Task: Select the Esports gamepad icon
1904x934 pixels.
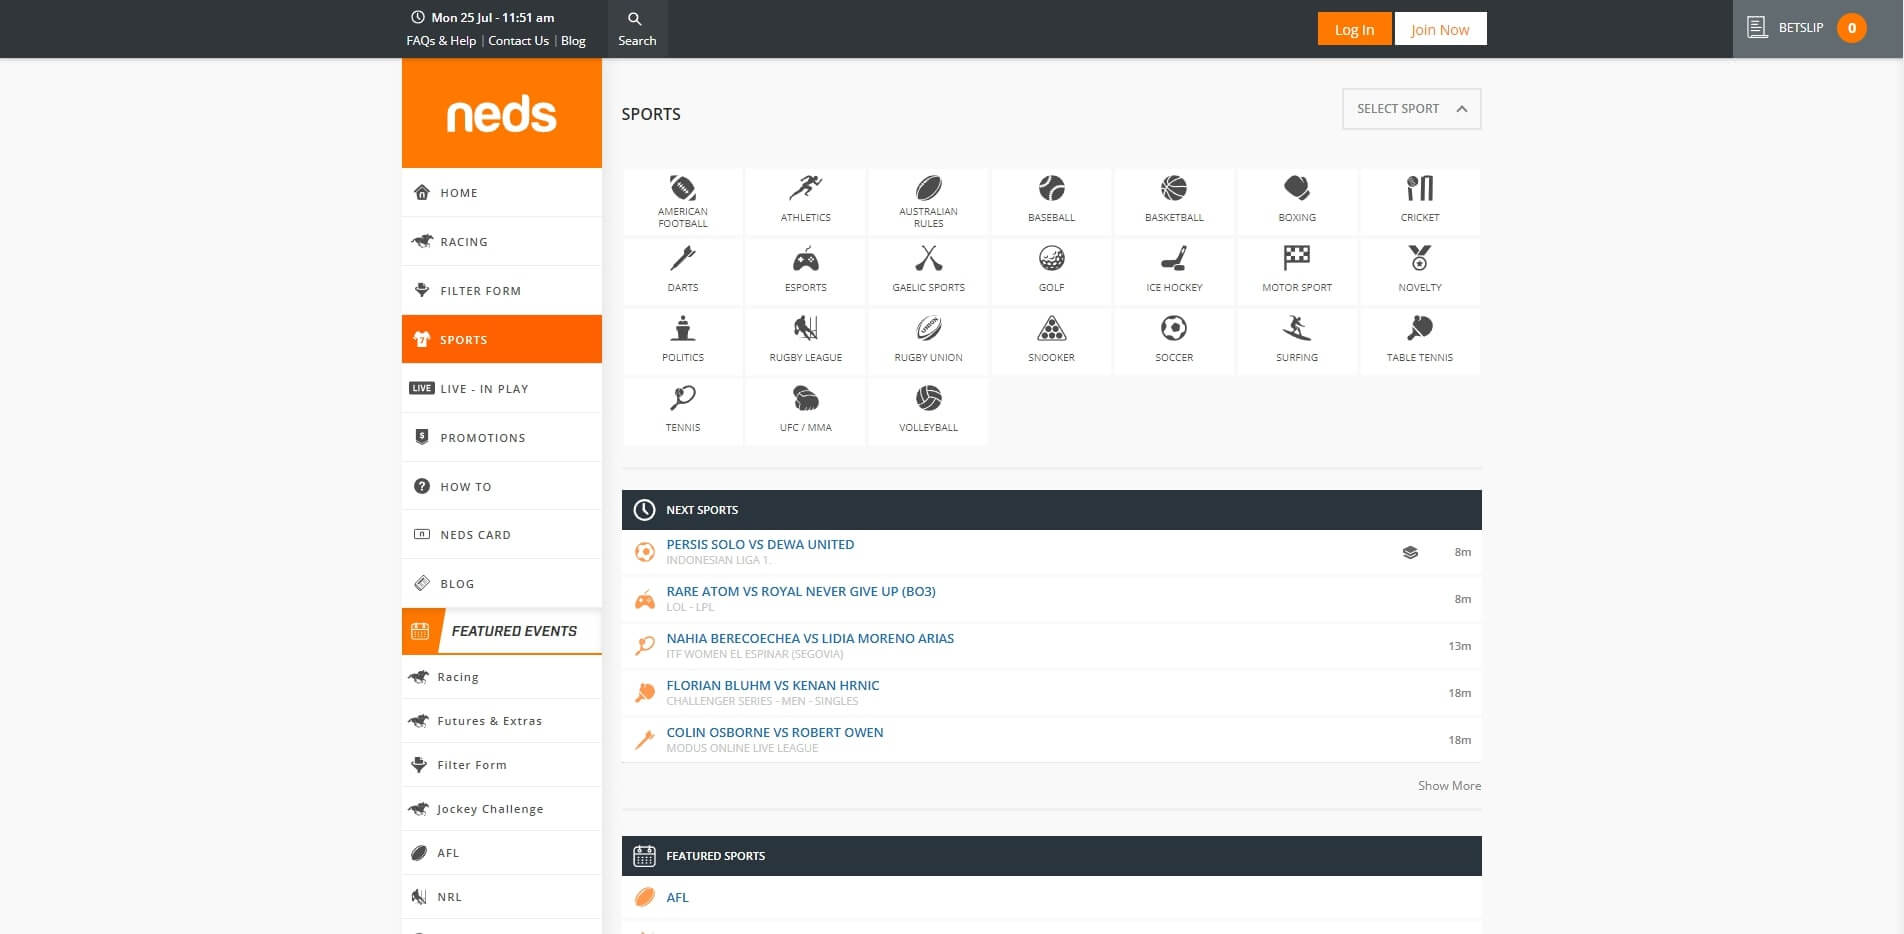Action: click(805, 260)
